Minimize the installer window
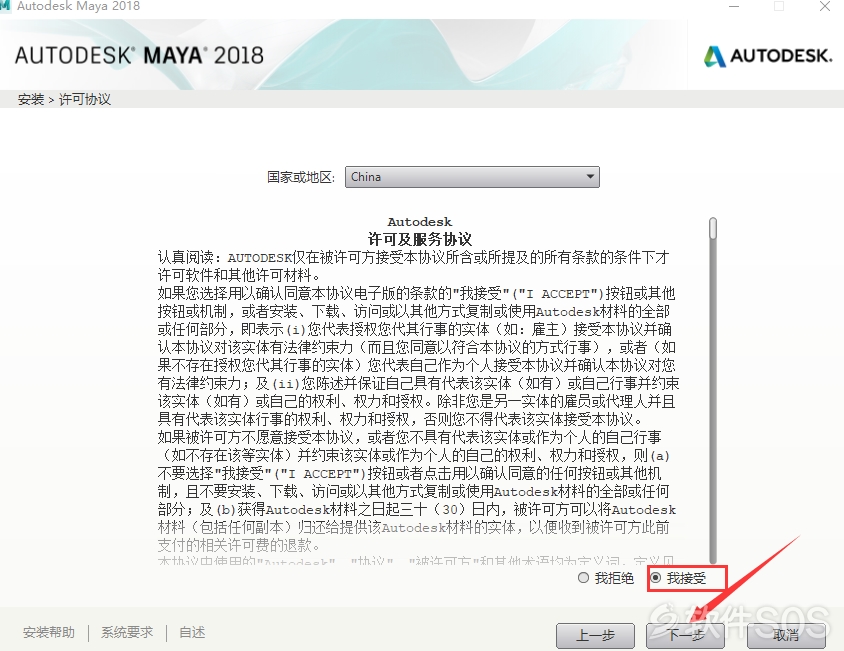Image resolution: width=844 pixels, height=651 pixels. click(734, 6)
